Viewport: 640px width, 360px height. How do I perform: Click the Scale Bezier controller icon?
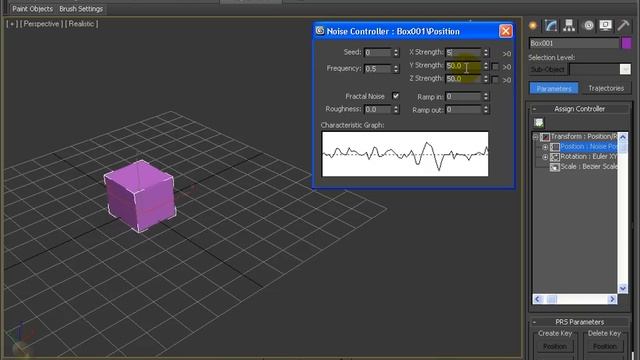pos(555,167)
